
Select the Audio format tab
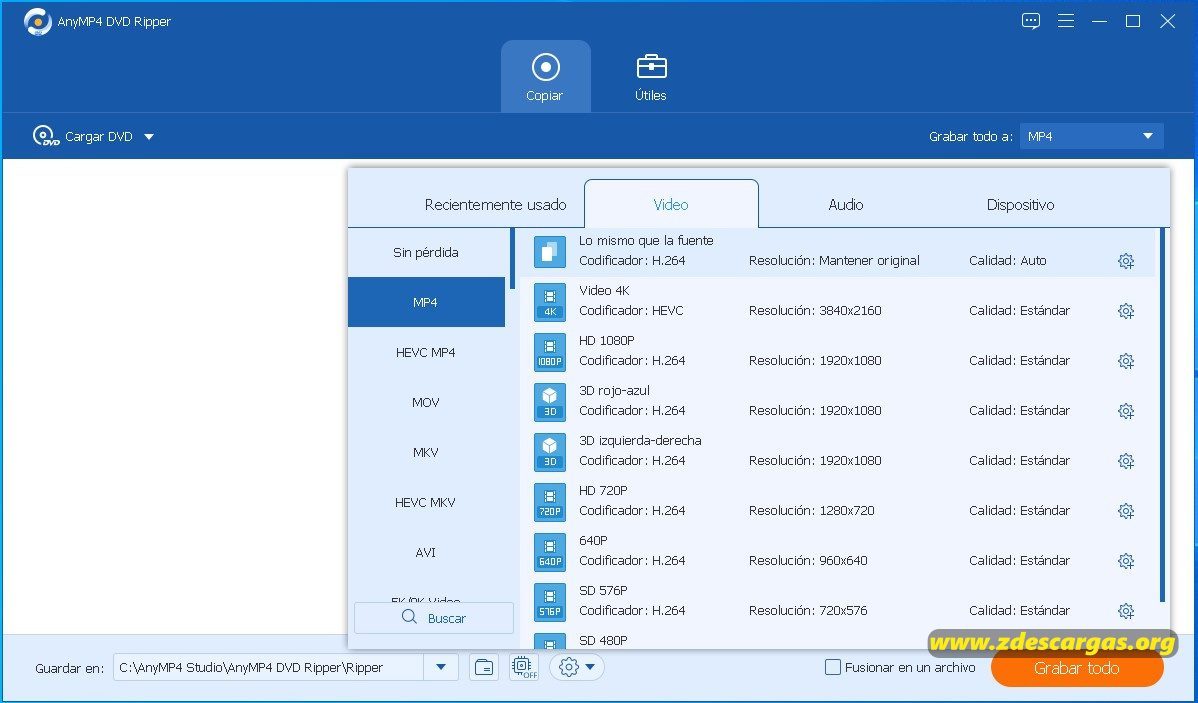[846, 205]
